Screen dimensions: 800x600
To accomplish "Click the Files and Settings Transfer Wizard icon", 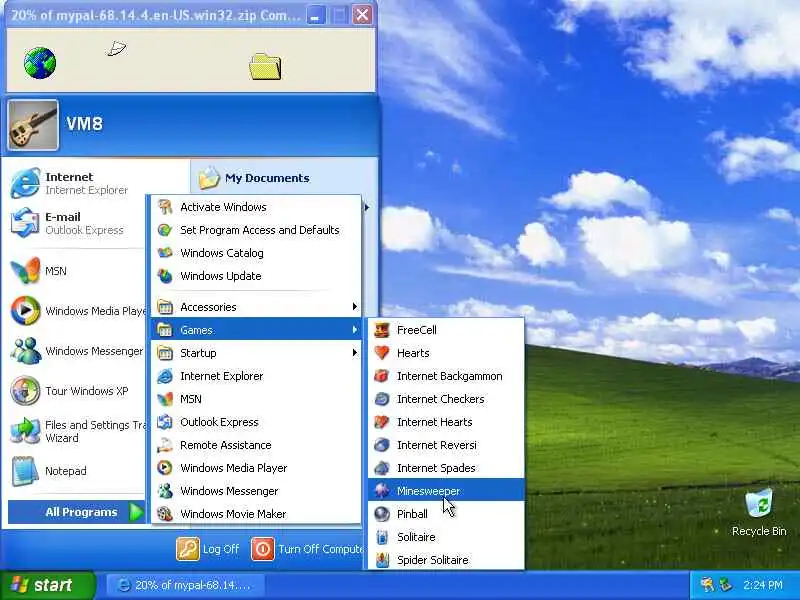I will (25, 431).
